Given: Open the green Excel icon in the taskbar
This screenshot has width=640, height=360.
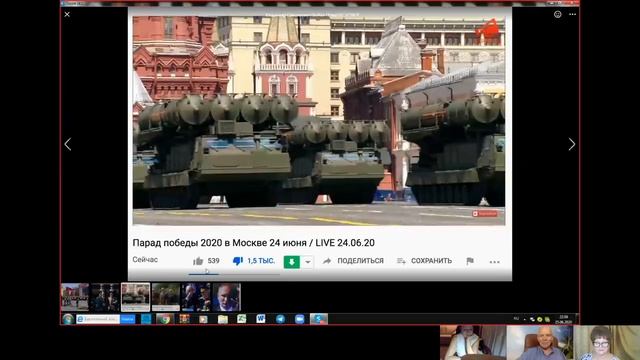Looking at the screenshot, I should pyautogui.click(x=242, y=319).
